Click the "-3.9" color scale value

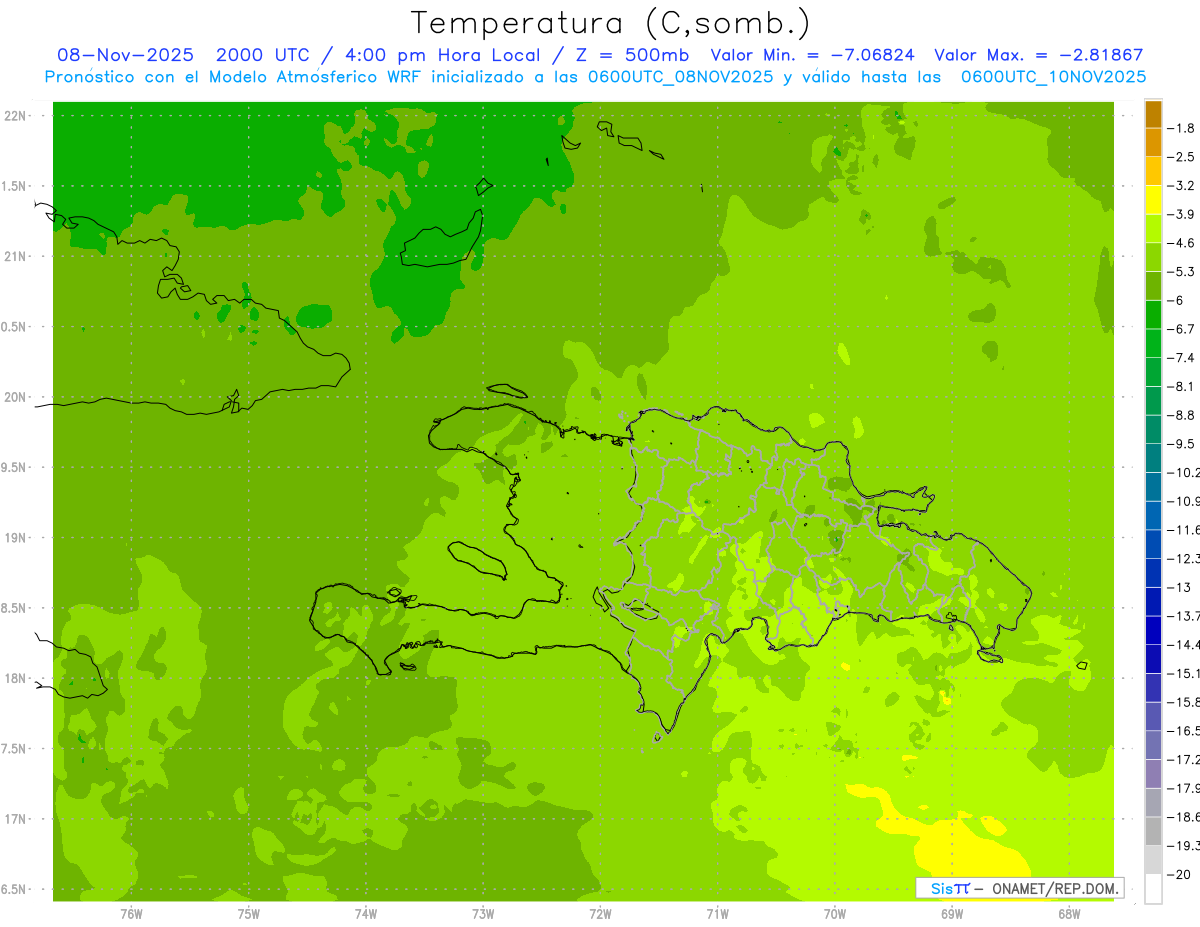pos(1181,214)
